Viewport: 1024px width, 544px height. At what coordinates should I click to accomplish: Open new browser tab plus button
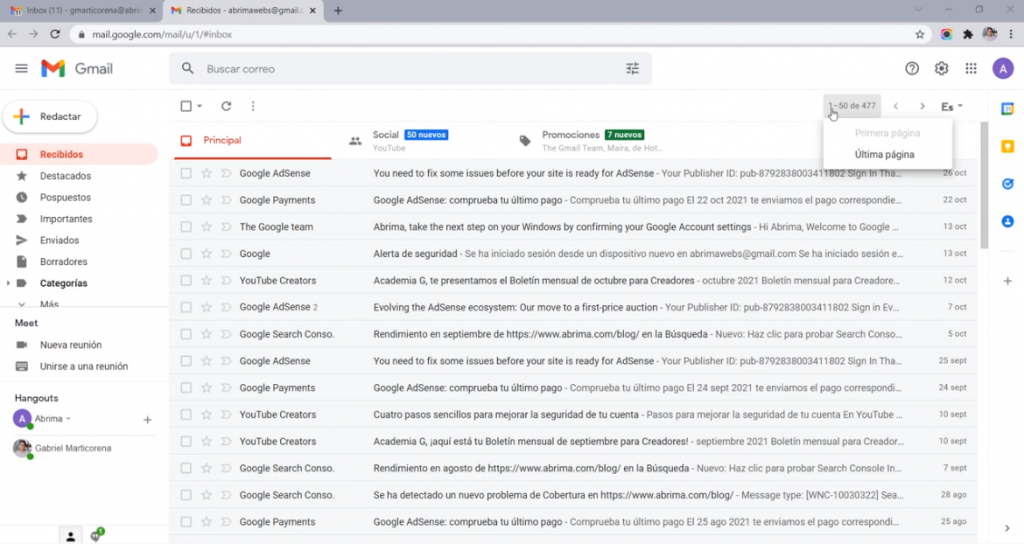(338, 10)
